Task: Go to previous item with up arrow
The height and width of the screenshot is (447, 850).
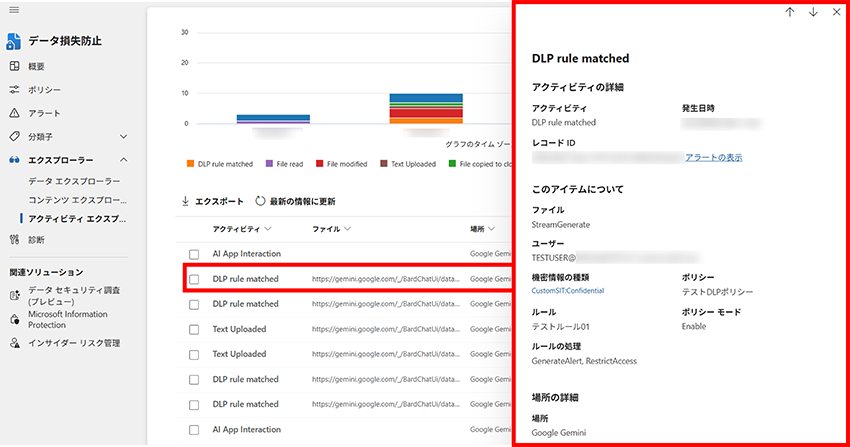Action: 790,12
